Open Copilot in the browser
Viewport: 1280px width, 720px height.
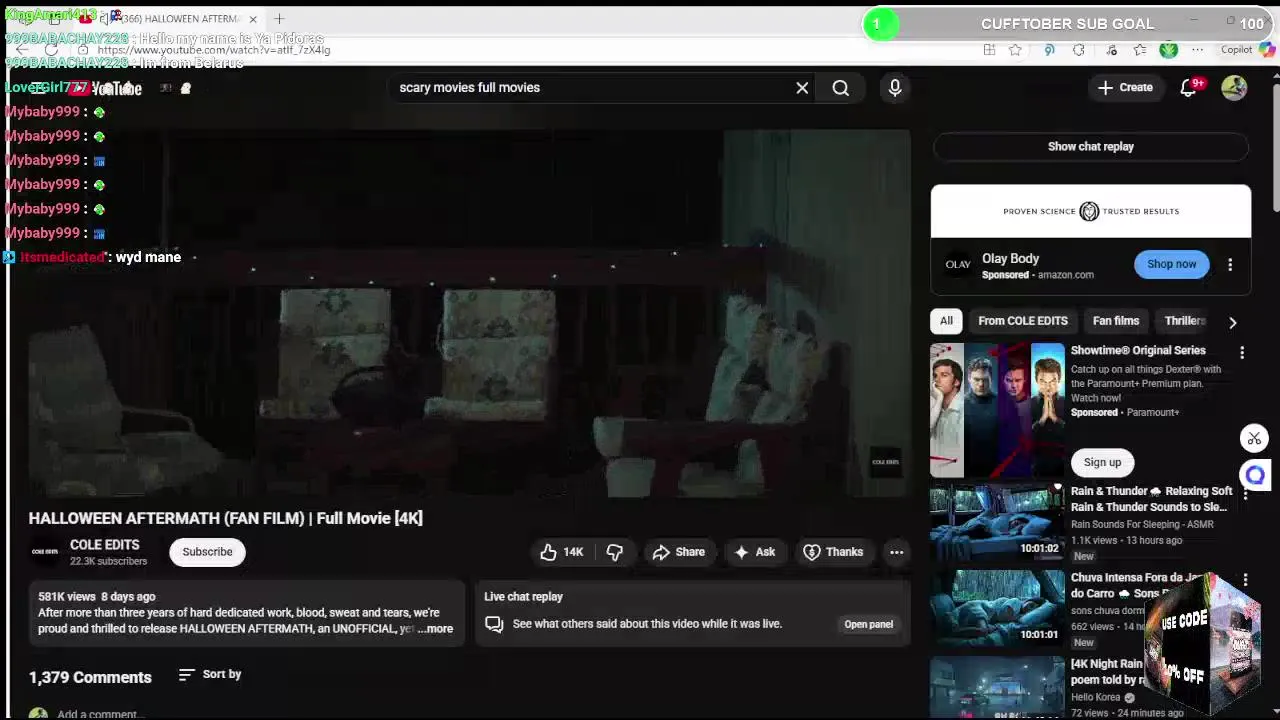(1246, 50)
